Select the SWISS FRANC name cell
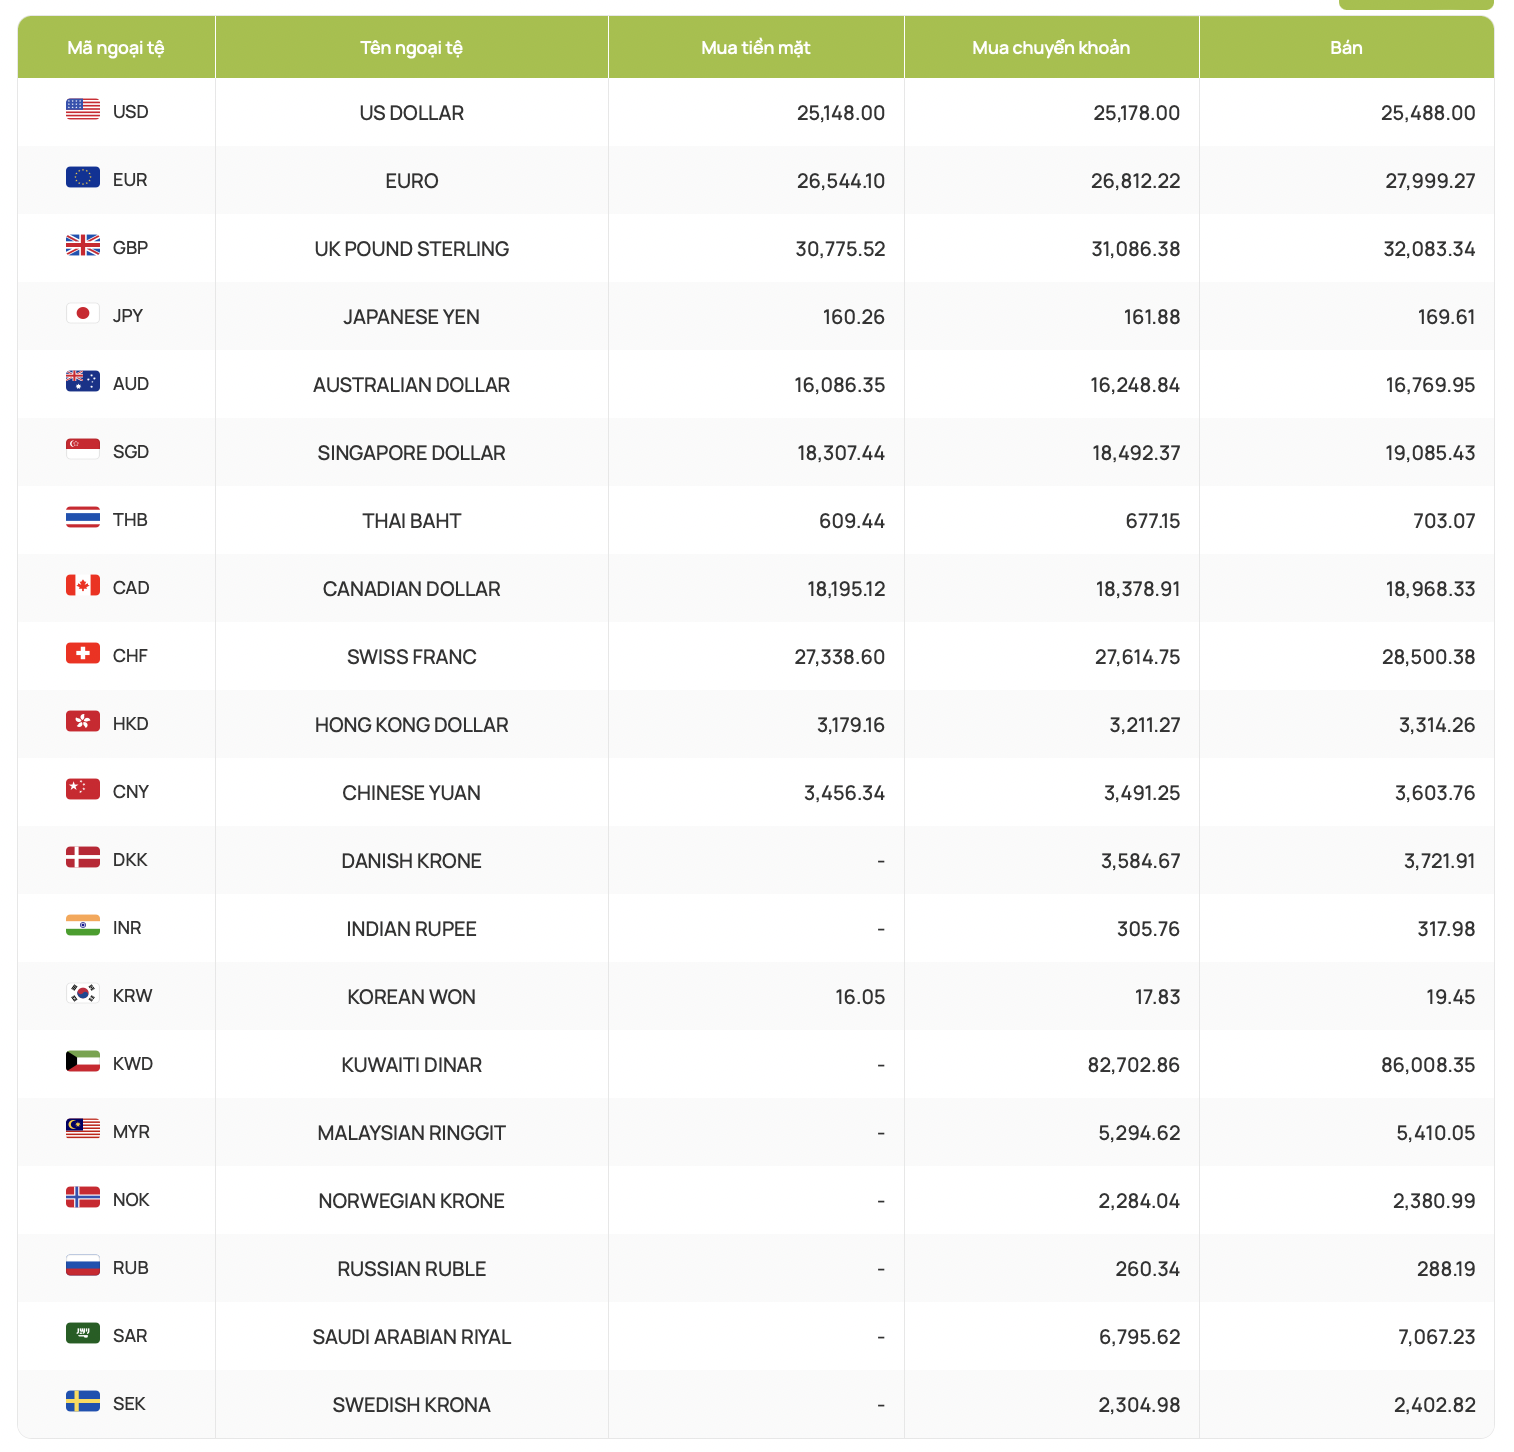The height and width of the screenshot is (1452, 1514). pos(412,657)
